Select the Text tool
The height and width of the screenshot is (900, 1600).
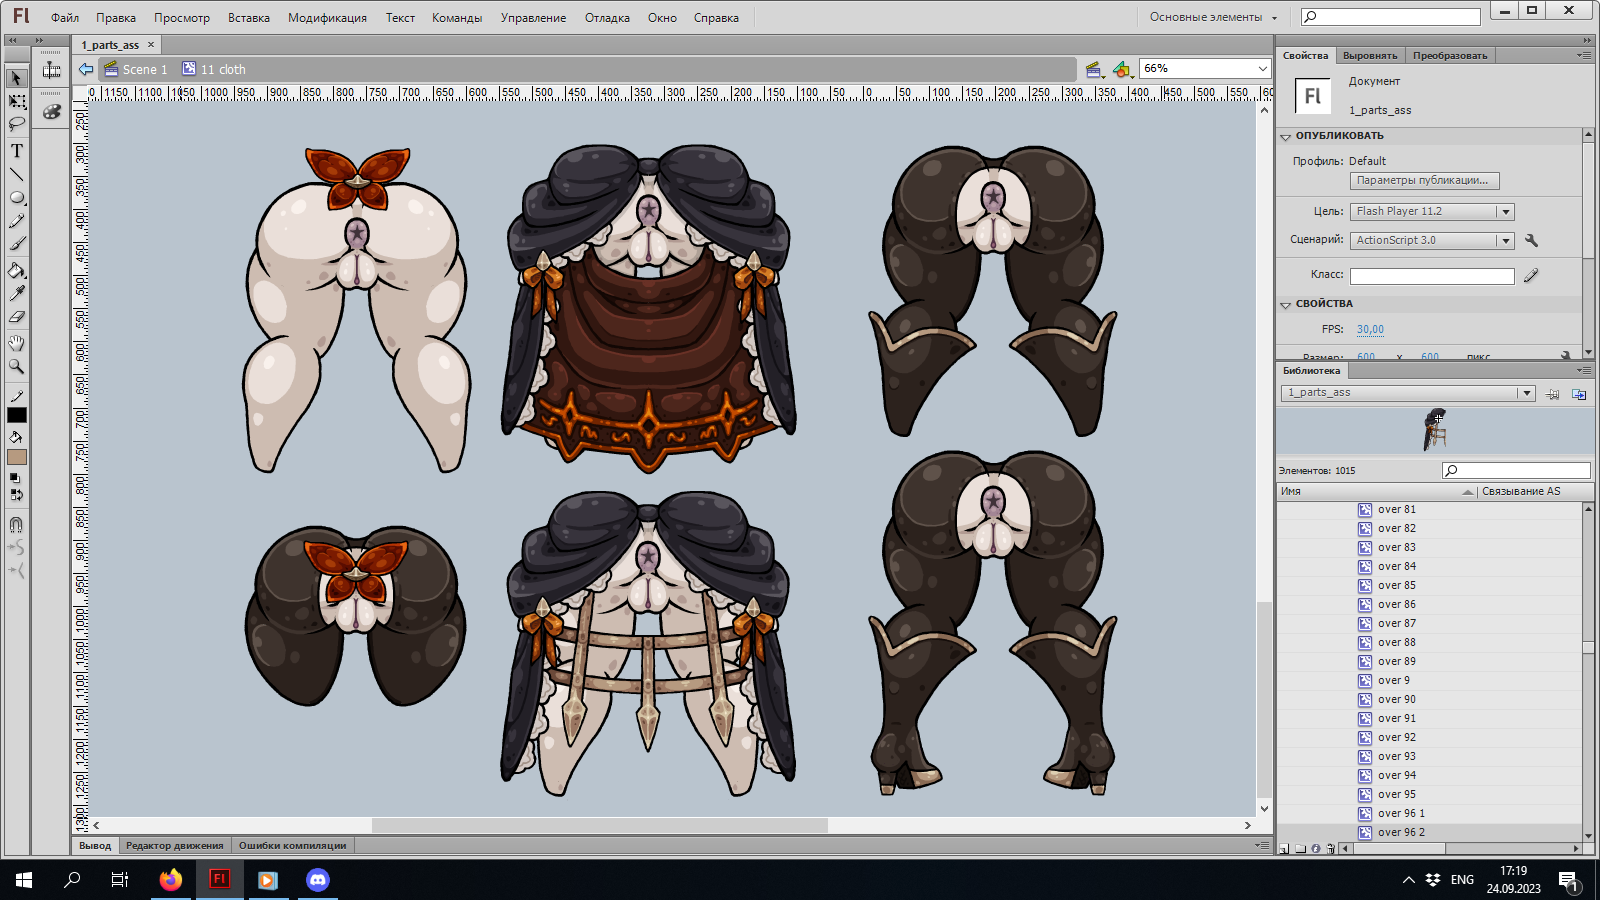tap(17, 151)
